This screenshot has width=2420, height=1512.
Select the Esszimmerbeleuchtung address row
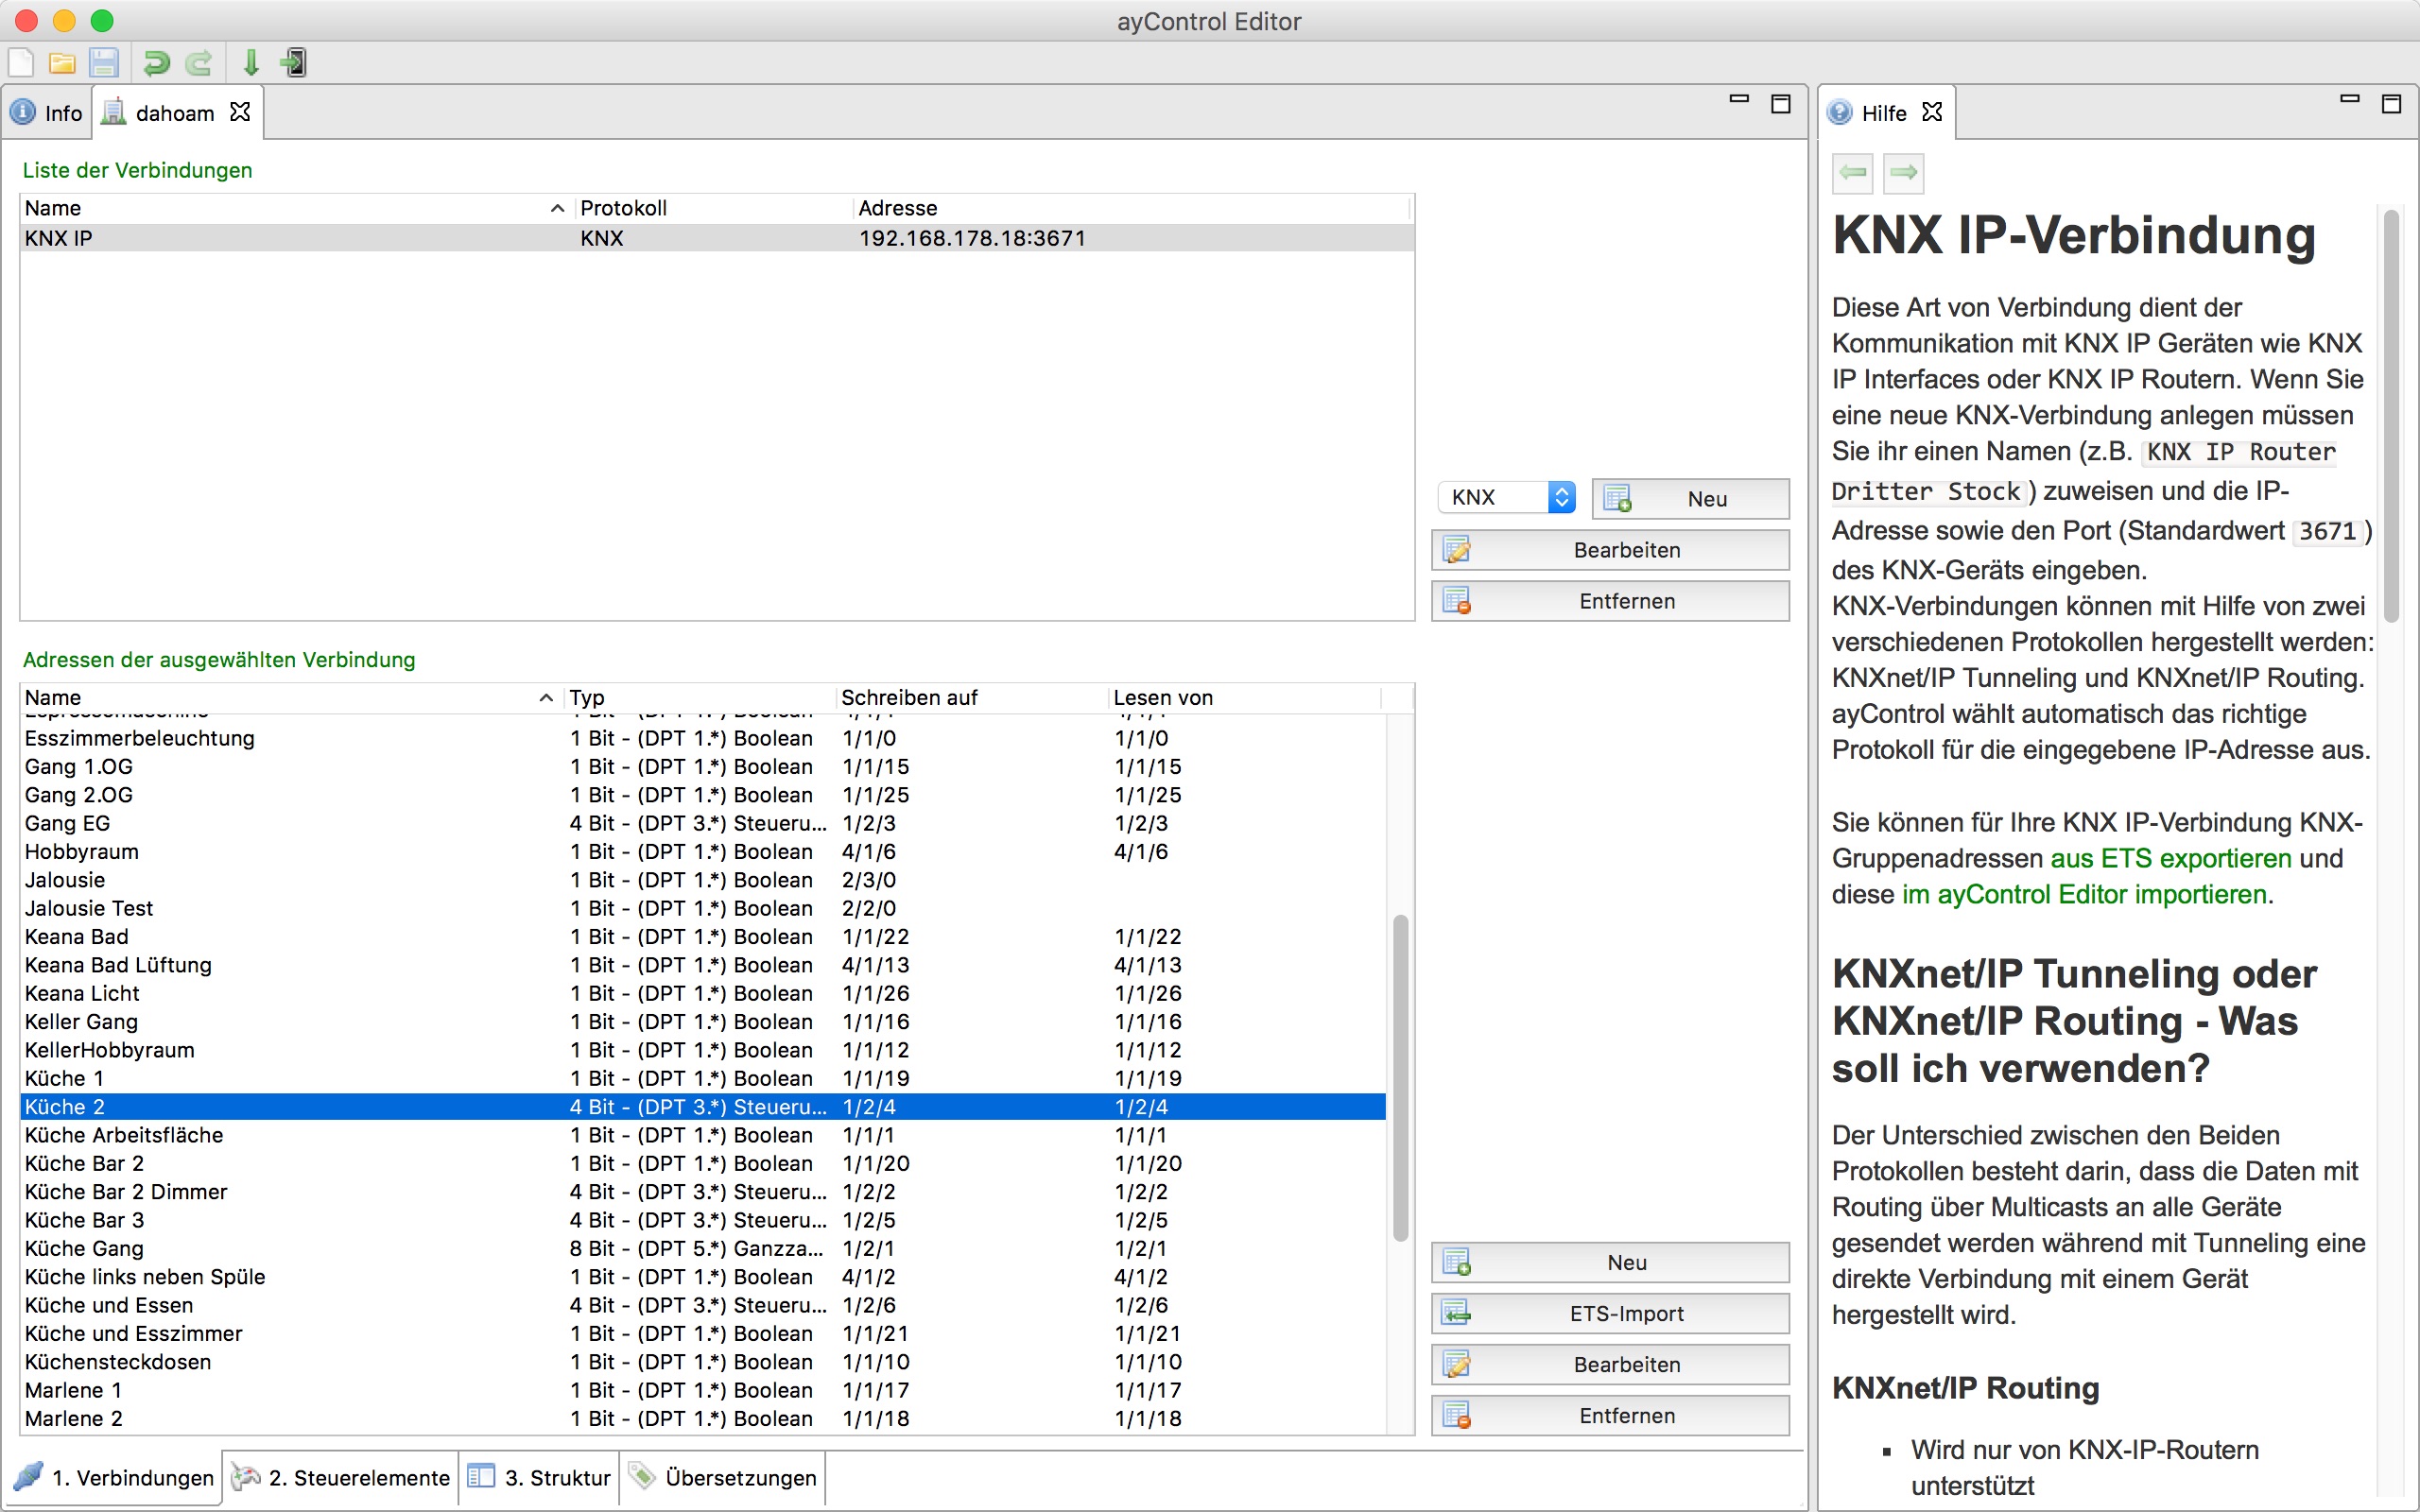point(703,738)
